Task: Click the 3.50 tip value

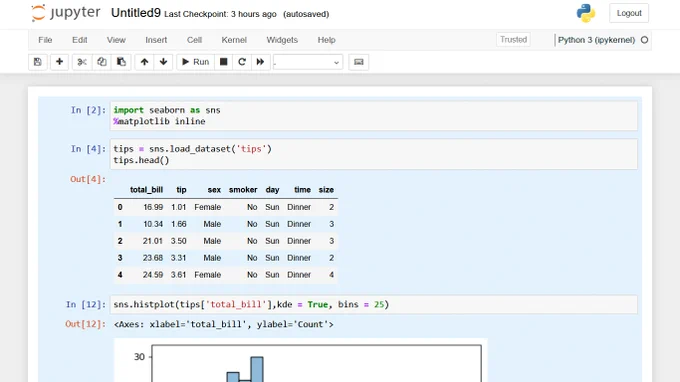Action: [x=179, y=241]
